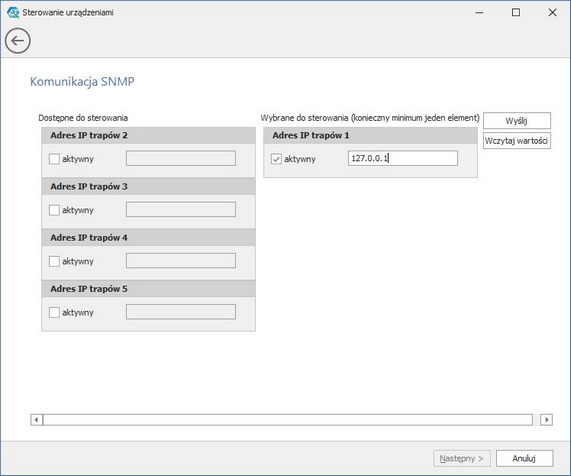The height and width of the screenshot is (476, 571).
Task: Enable aktywny for Adres IP trapów 2
Action: click(x=54, y=159)
